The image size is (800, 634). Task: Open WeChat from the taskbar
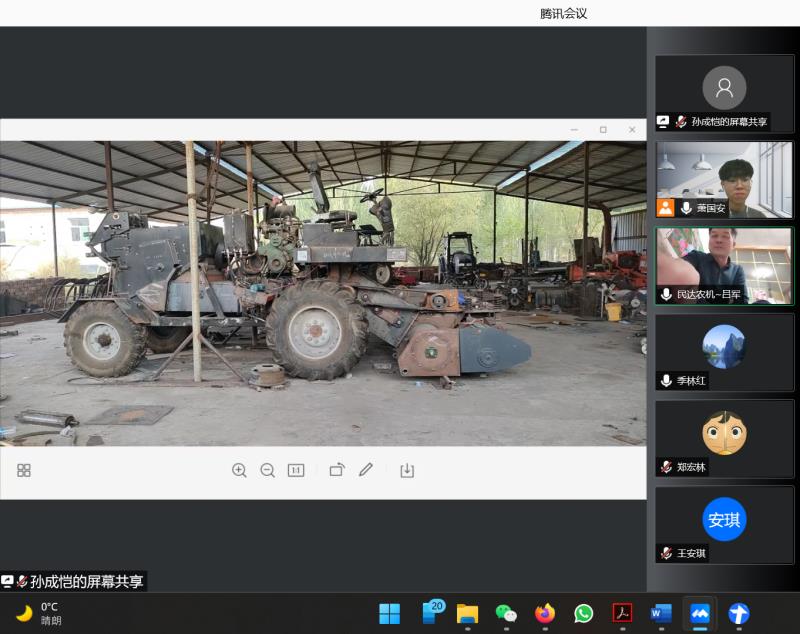506,613
